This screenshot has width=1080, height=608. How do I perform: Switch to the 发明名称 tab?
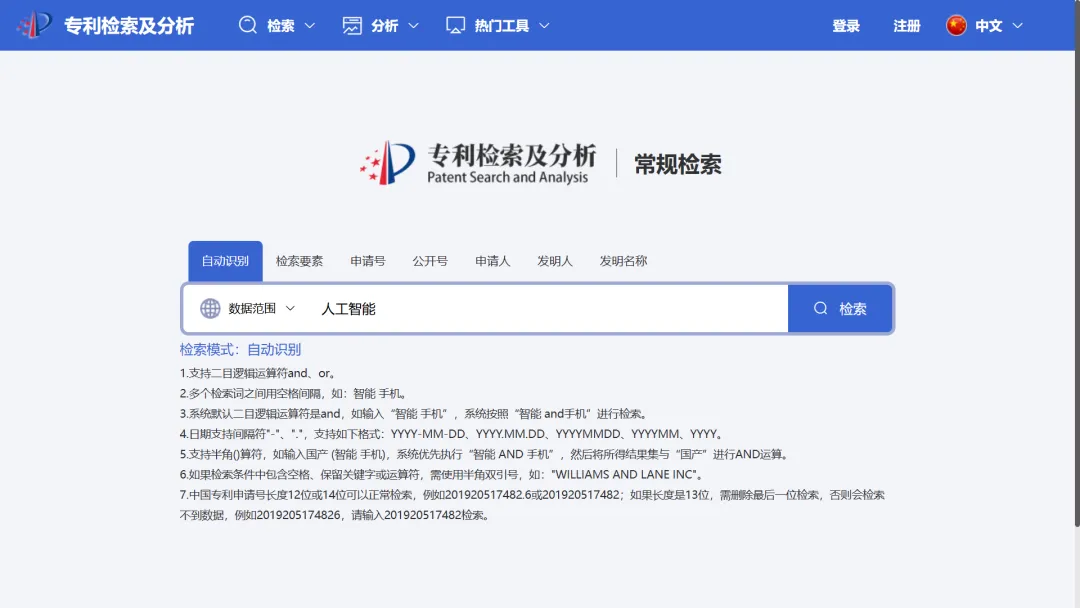pyautogui.click(x=623, y=261)
